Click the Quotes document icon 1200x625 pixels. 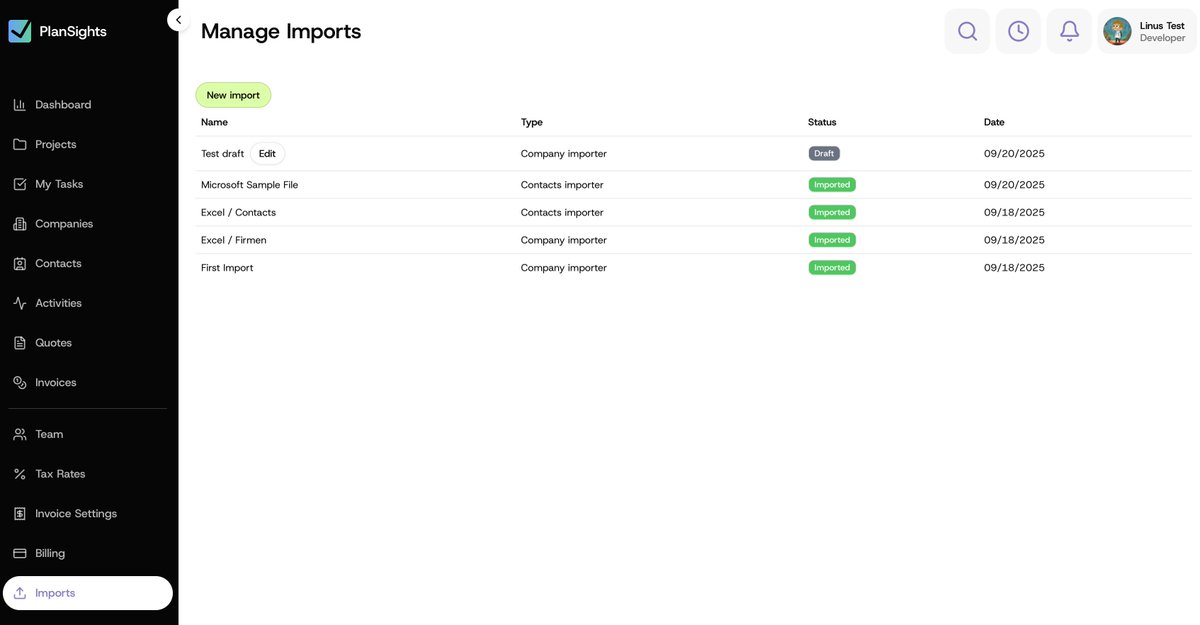(x=20, y=343)
